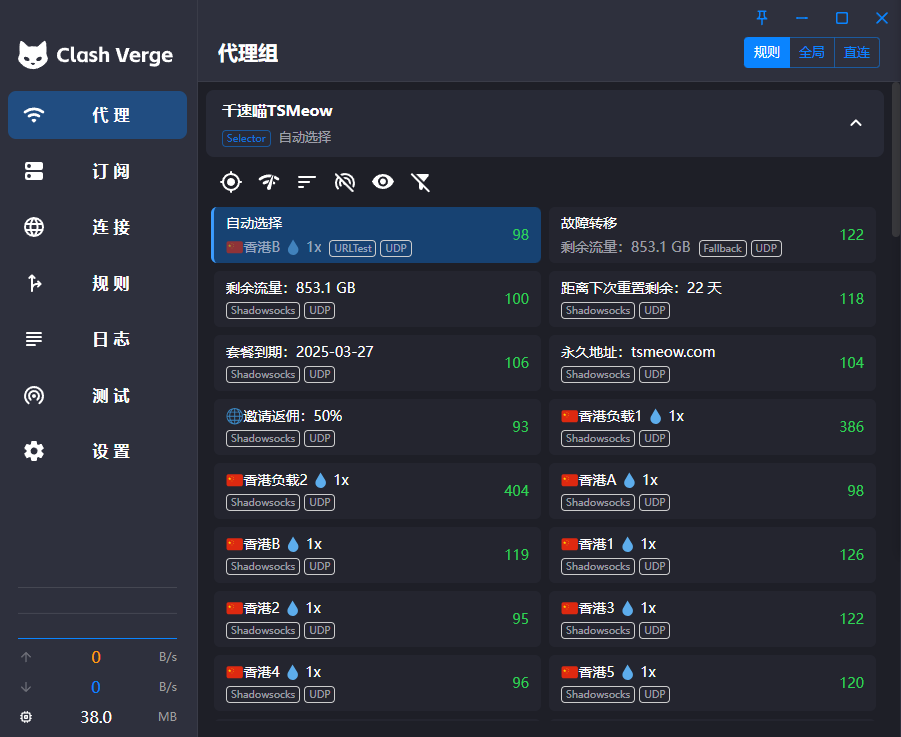Click the fork arrow icon beside 规则
This screenshot has height=737, width=901.
[x=34, y=283]
